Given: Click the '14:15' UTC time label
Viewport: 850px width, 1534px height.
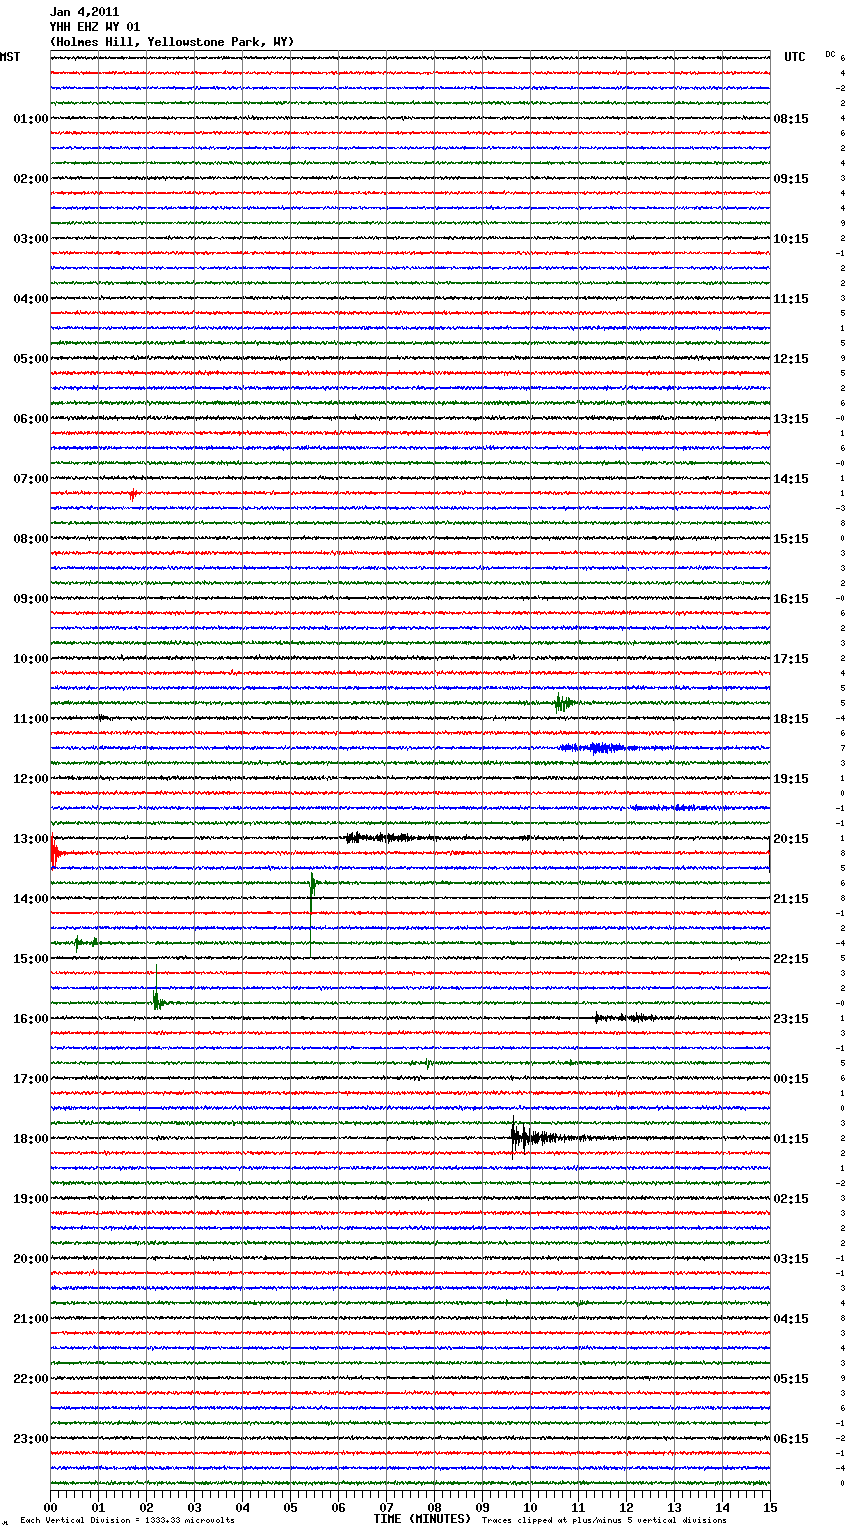Looking at the screenshot, I should [x=791, y=479].
